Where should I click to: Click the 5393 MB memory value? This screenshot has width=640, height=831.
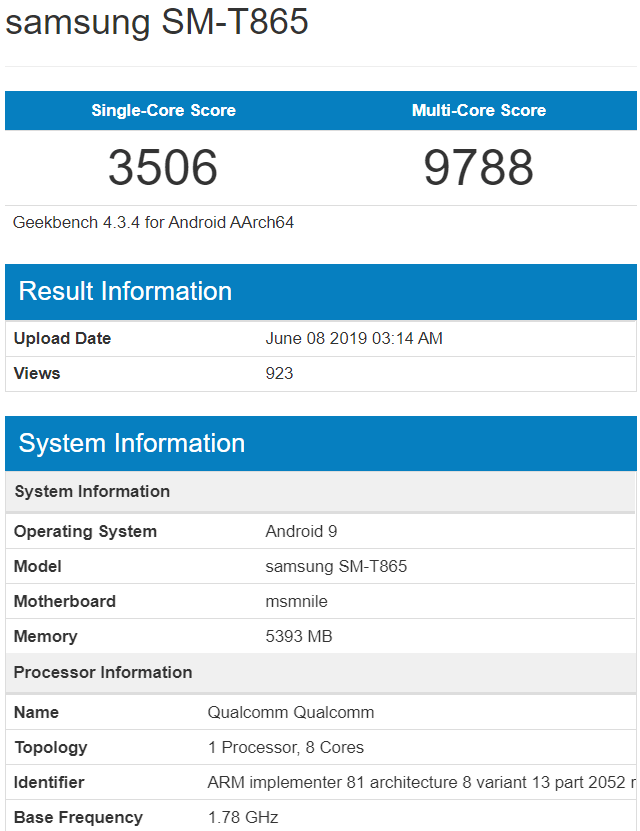pos(299,636)
